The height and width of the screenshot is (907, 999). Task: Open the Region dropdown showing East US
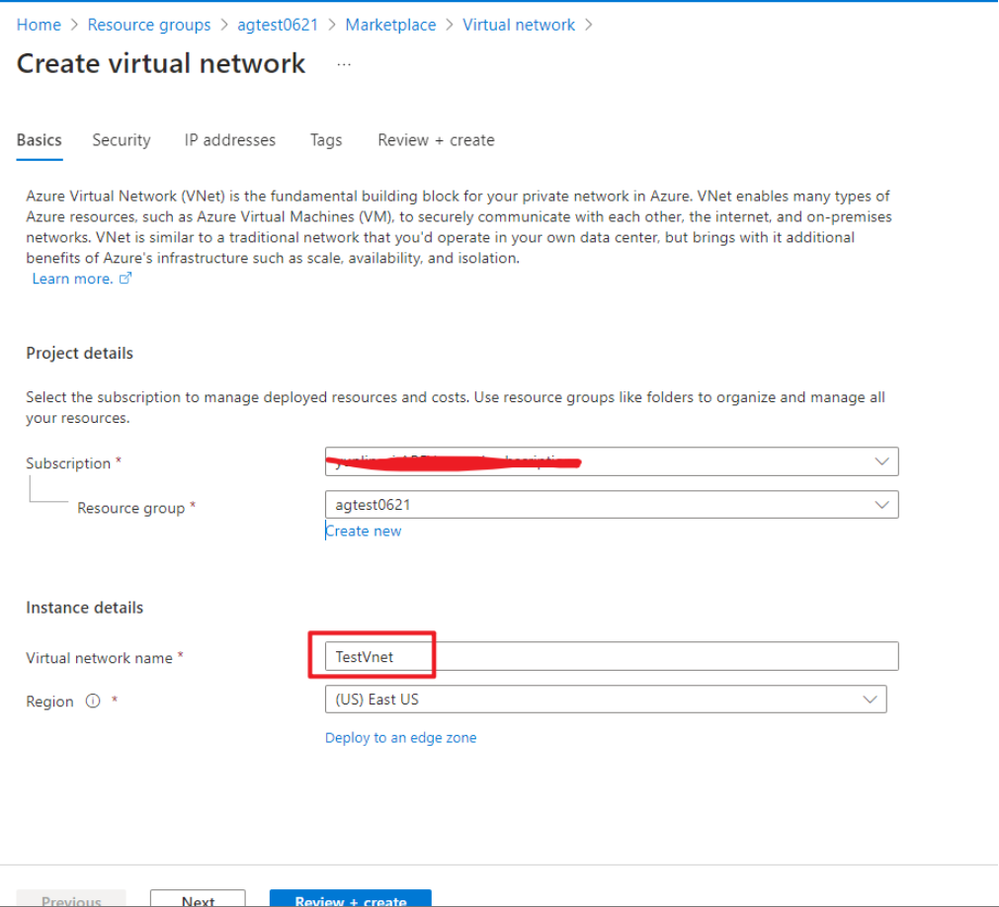click(605, 699)
